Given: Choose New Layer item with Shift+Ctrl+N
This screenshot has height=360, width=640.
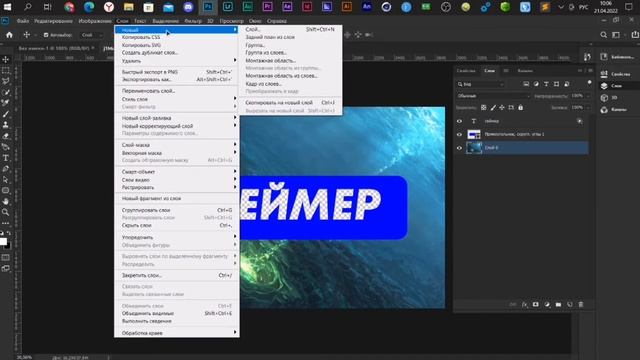Looking at the screenshot, I should coord(291,29).
